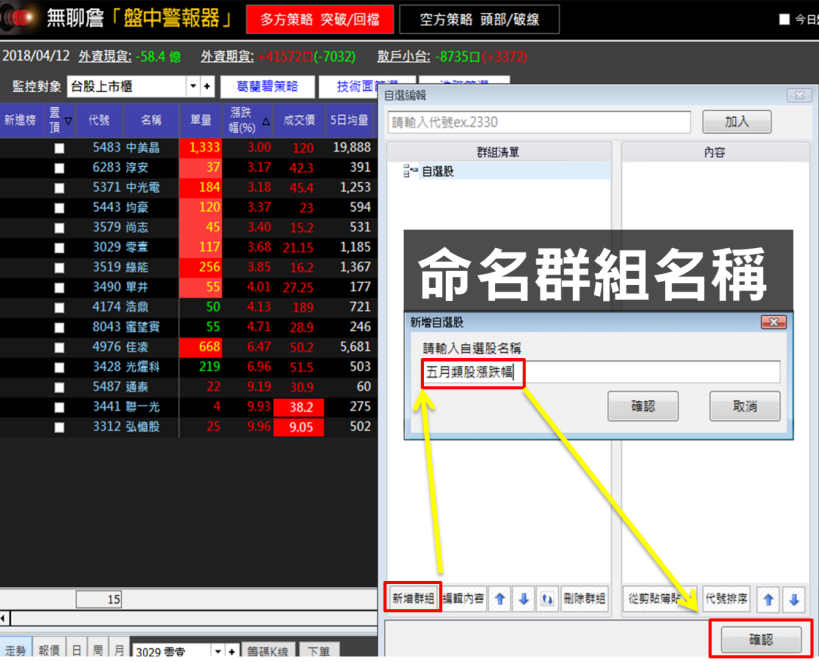This screenshot has width=819, height=662.
Task: Click the 散戶小台 link label
Action: tap(404, 56)
